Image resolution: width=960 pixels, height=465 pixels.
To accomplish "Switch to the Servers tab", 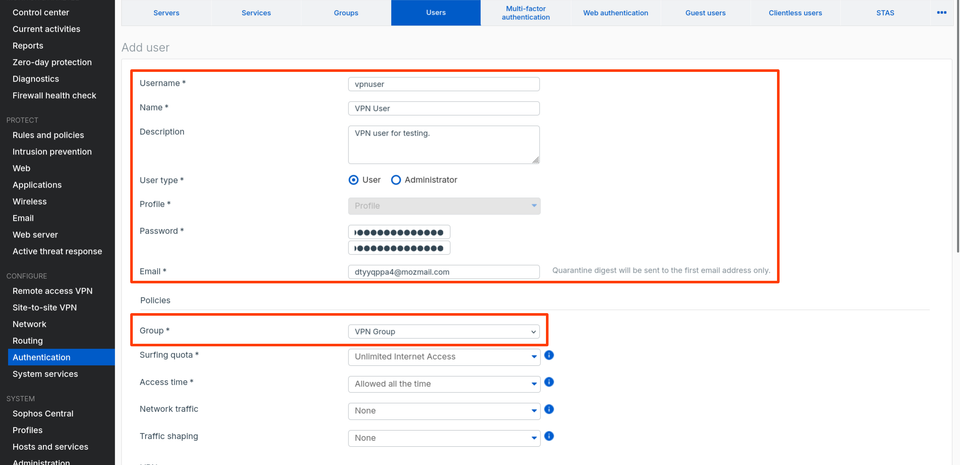I will (167, 13).
